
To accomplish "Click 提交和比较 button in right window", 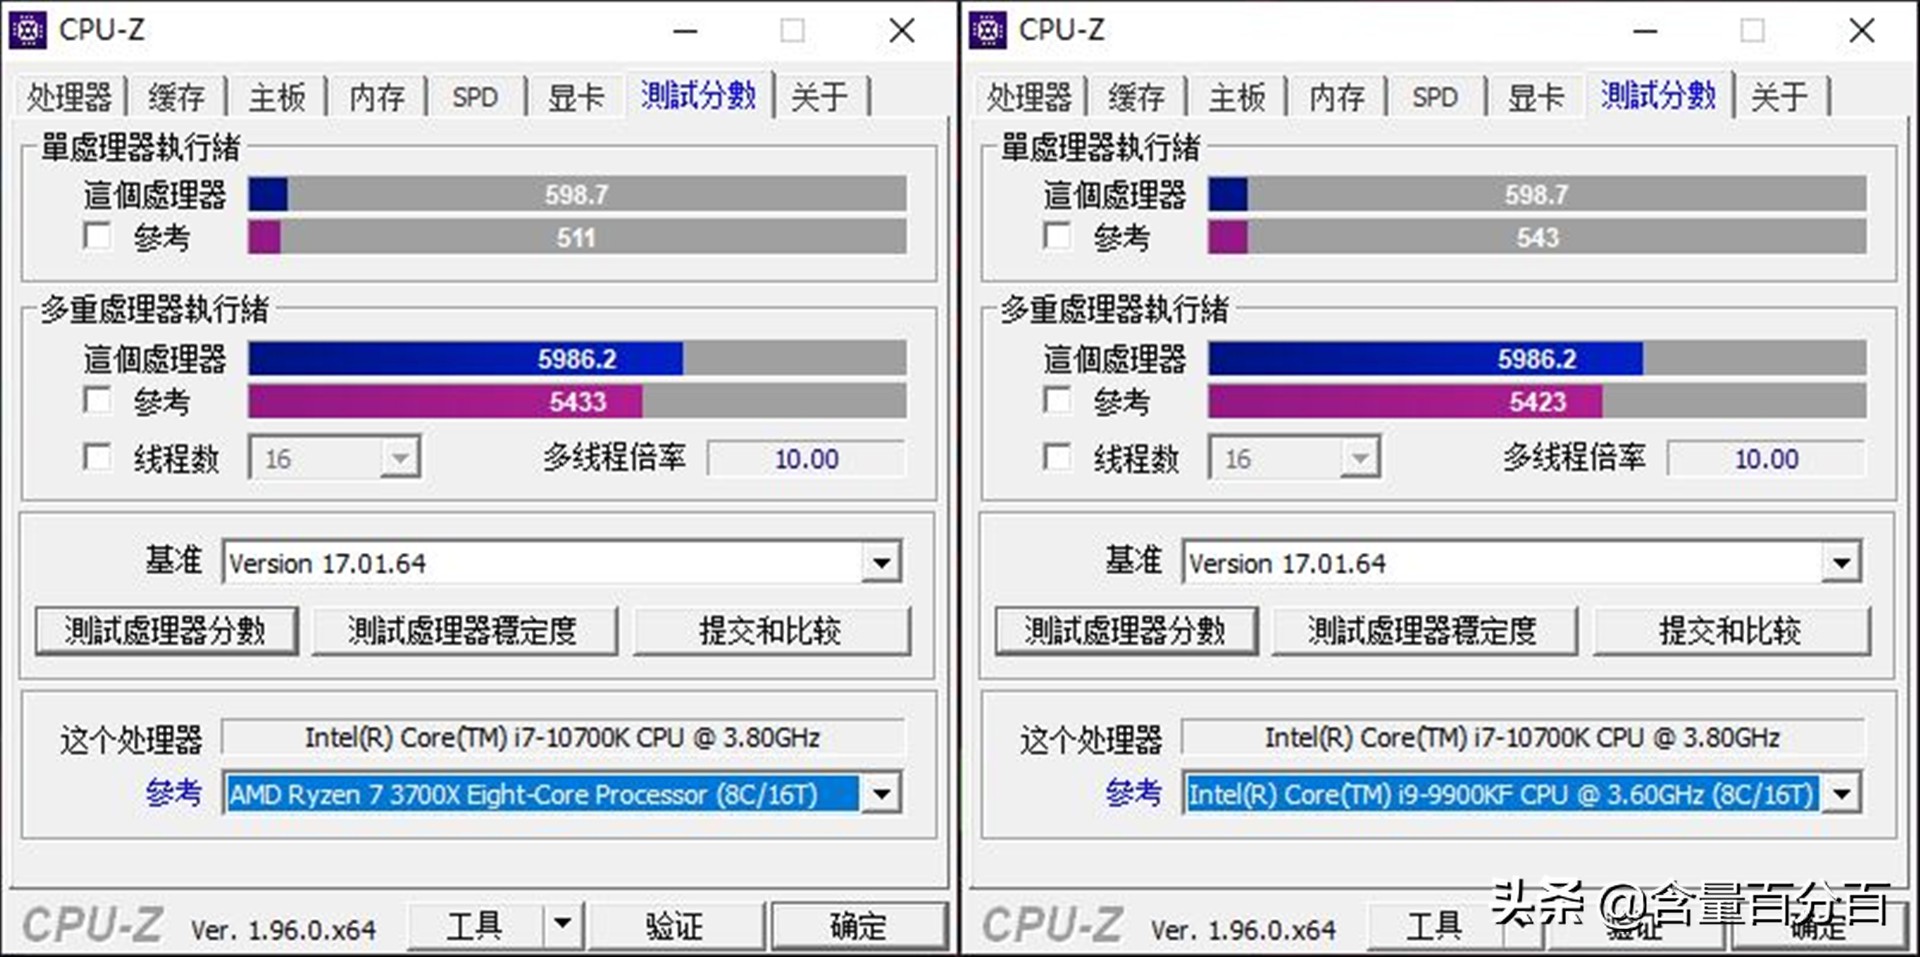I will point(1732,630).
